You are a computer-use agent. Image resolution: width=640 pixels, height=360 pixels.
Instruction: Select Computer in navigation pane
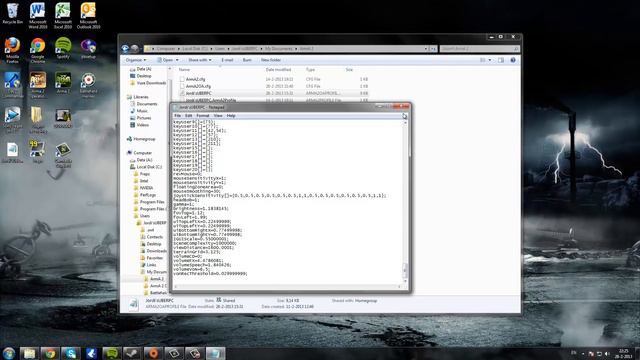[x=142, y=153]
